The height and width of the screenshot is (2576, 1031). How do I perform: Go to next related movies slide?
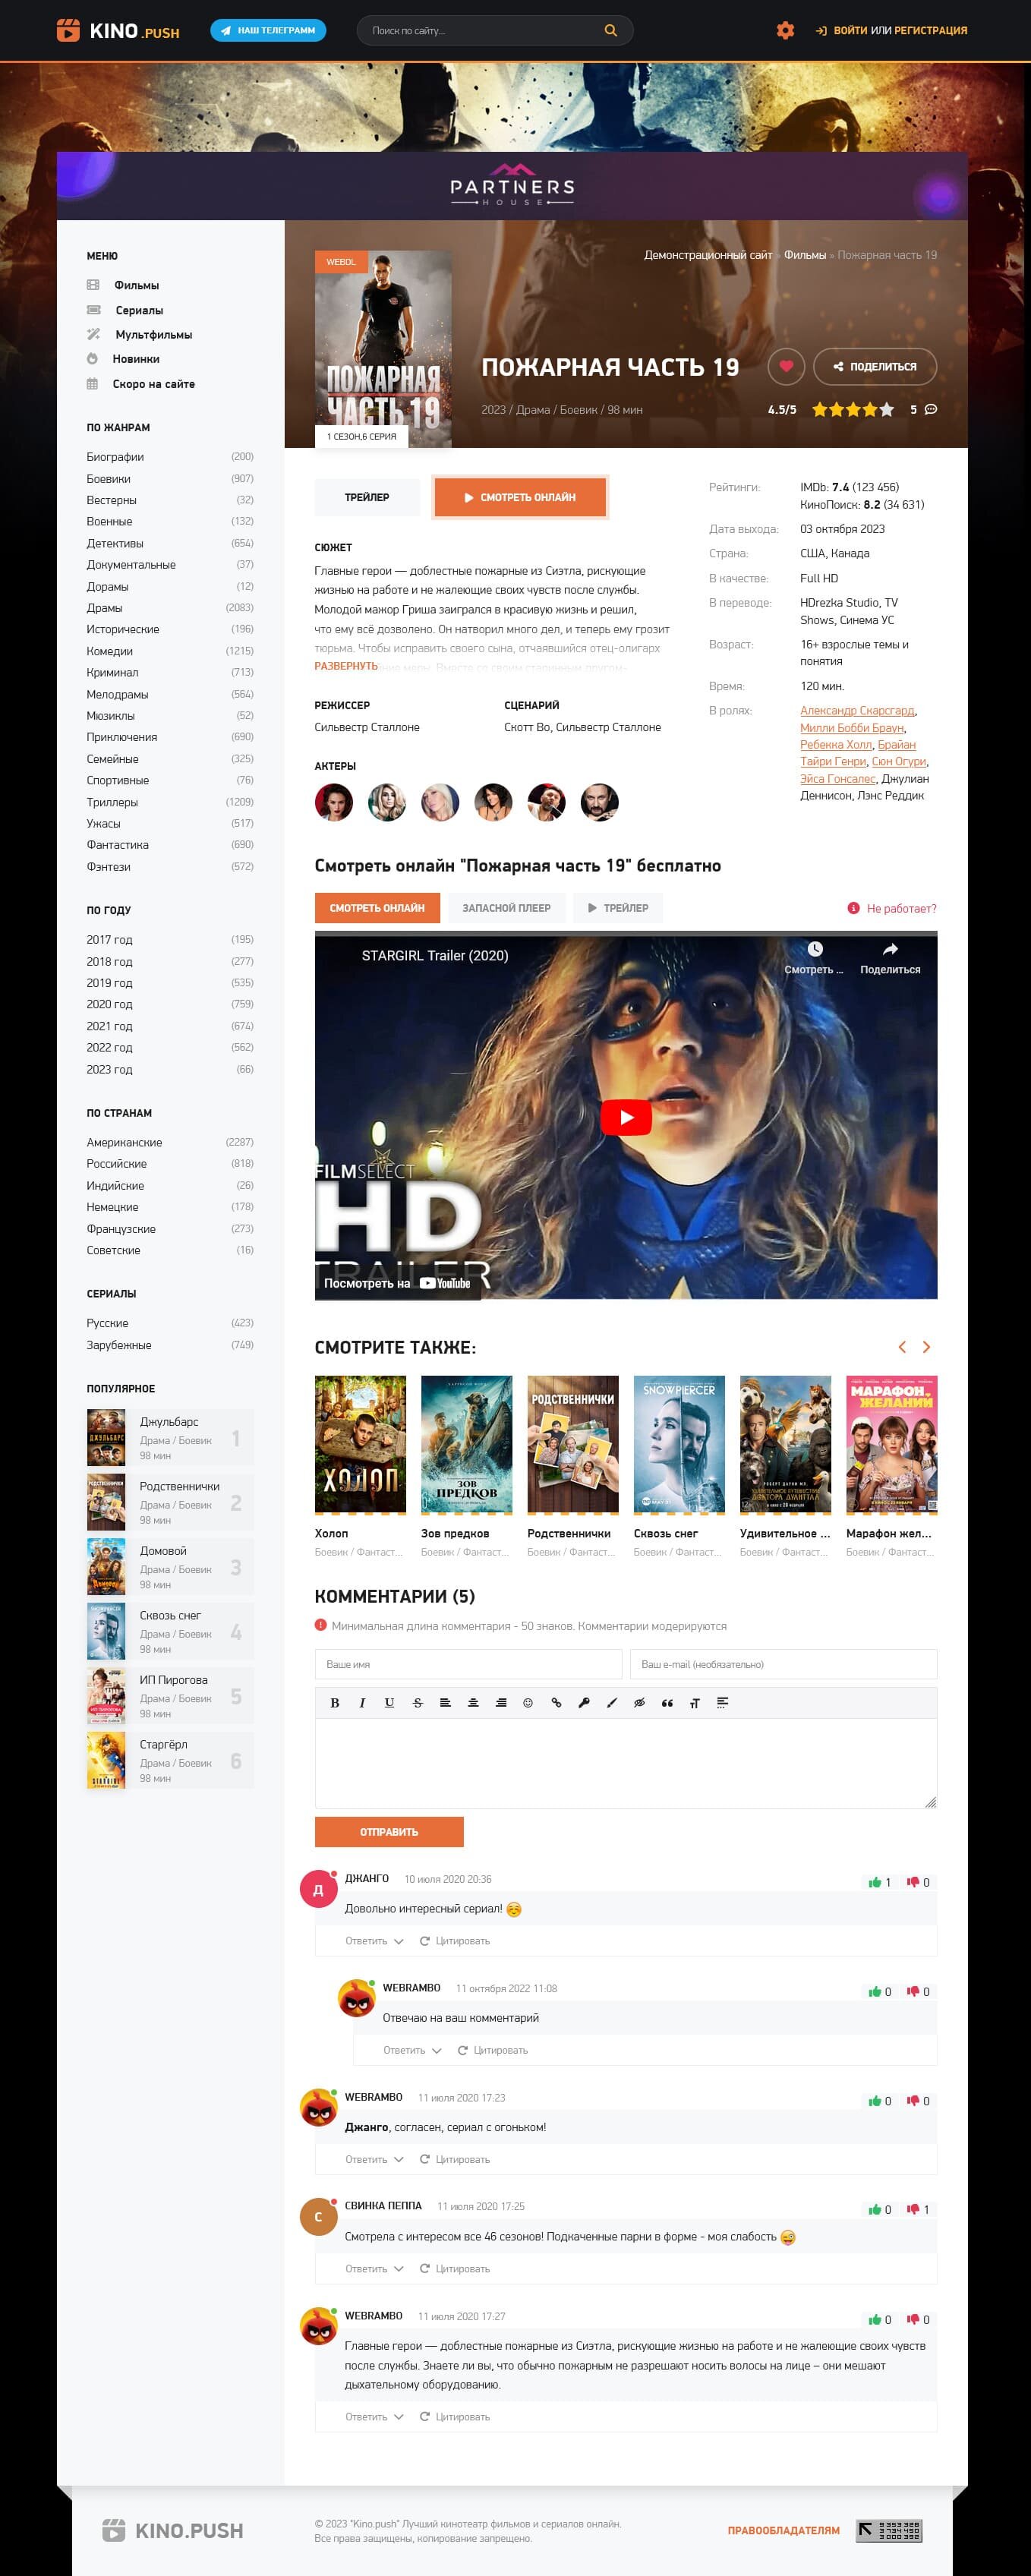(926, 1347)
